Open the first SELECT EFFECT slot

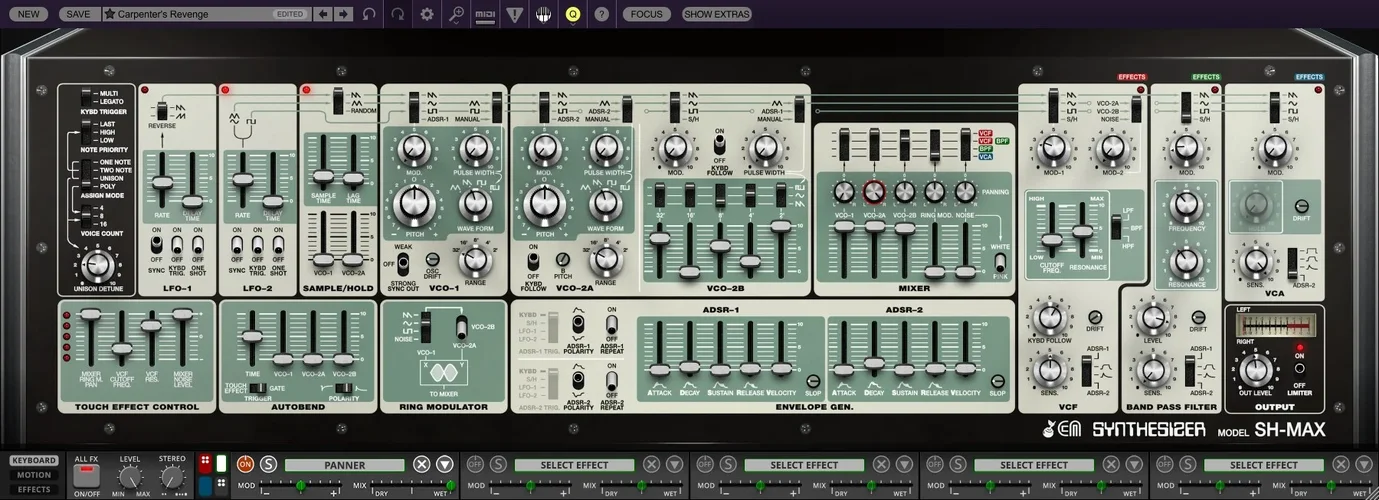574,465
